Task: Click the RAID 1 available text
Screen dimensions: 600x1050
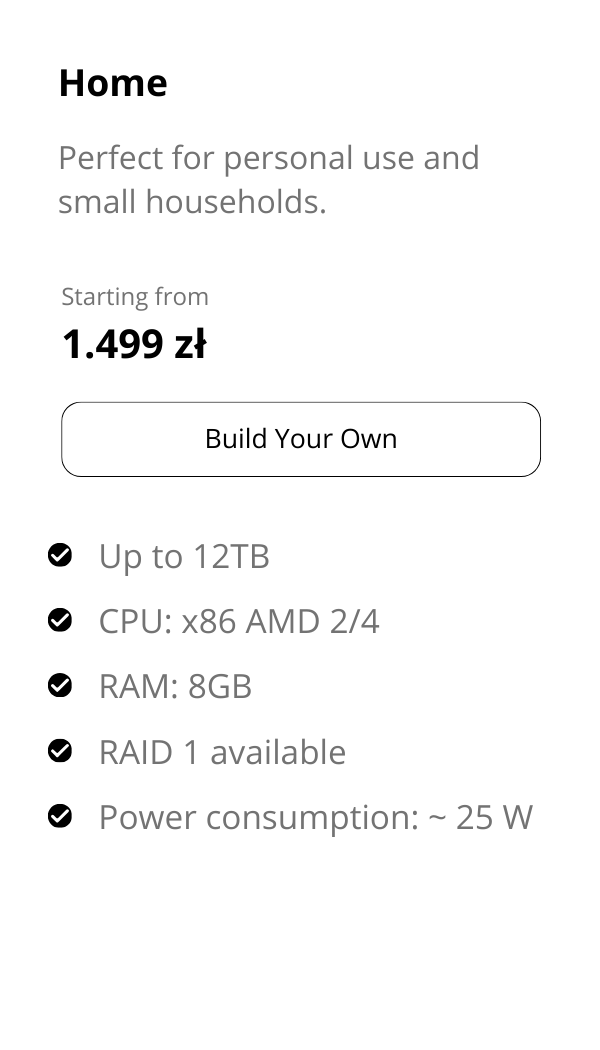Action: pos(222,752)
